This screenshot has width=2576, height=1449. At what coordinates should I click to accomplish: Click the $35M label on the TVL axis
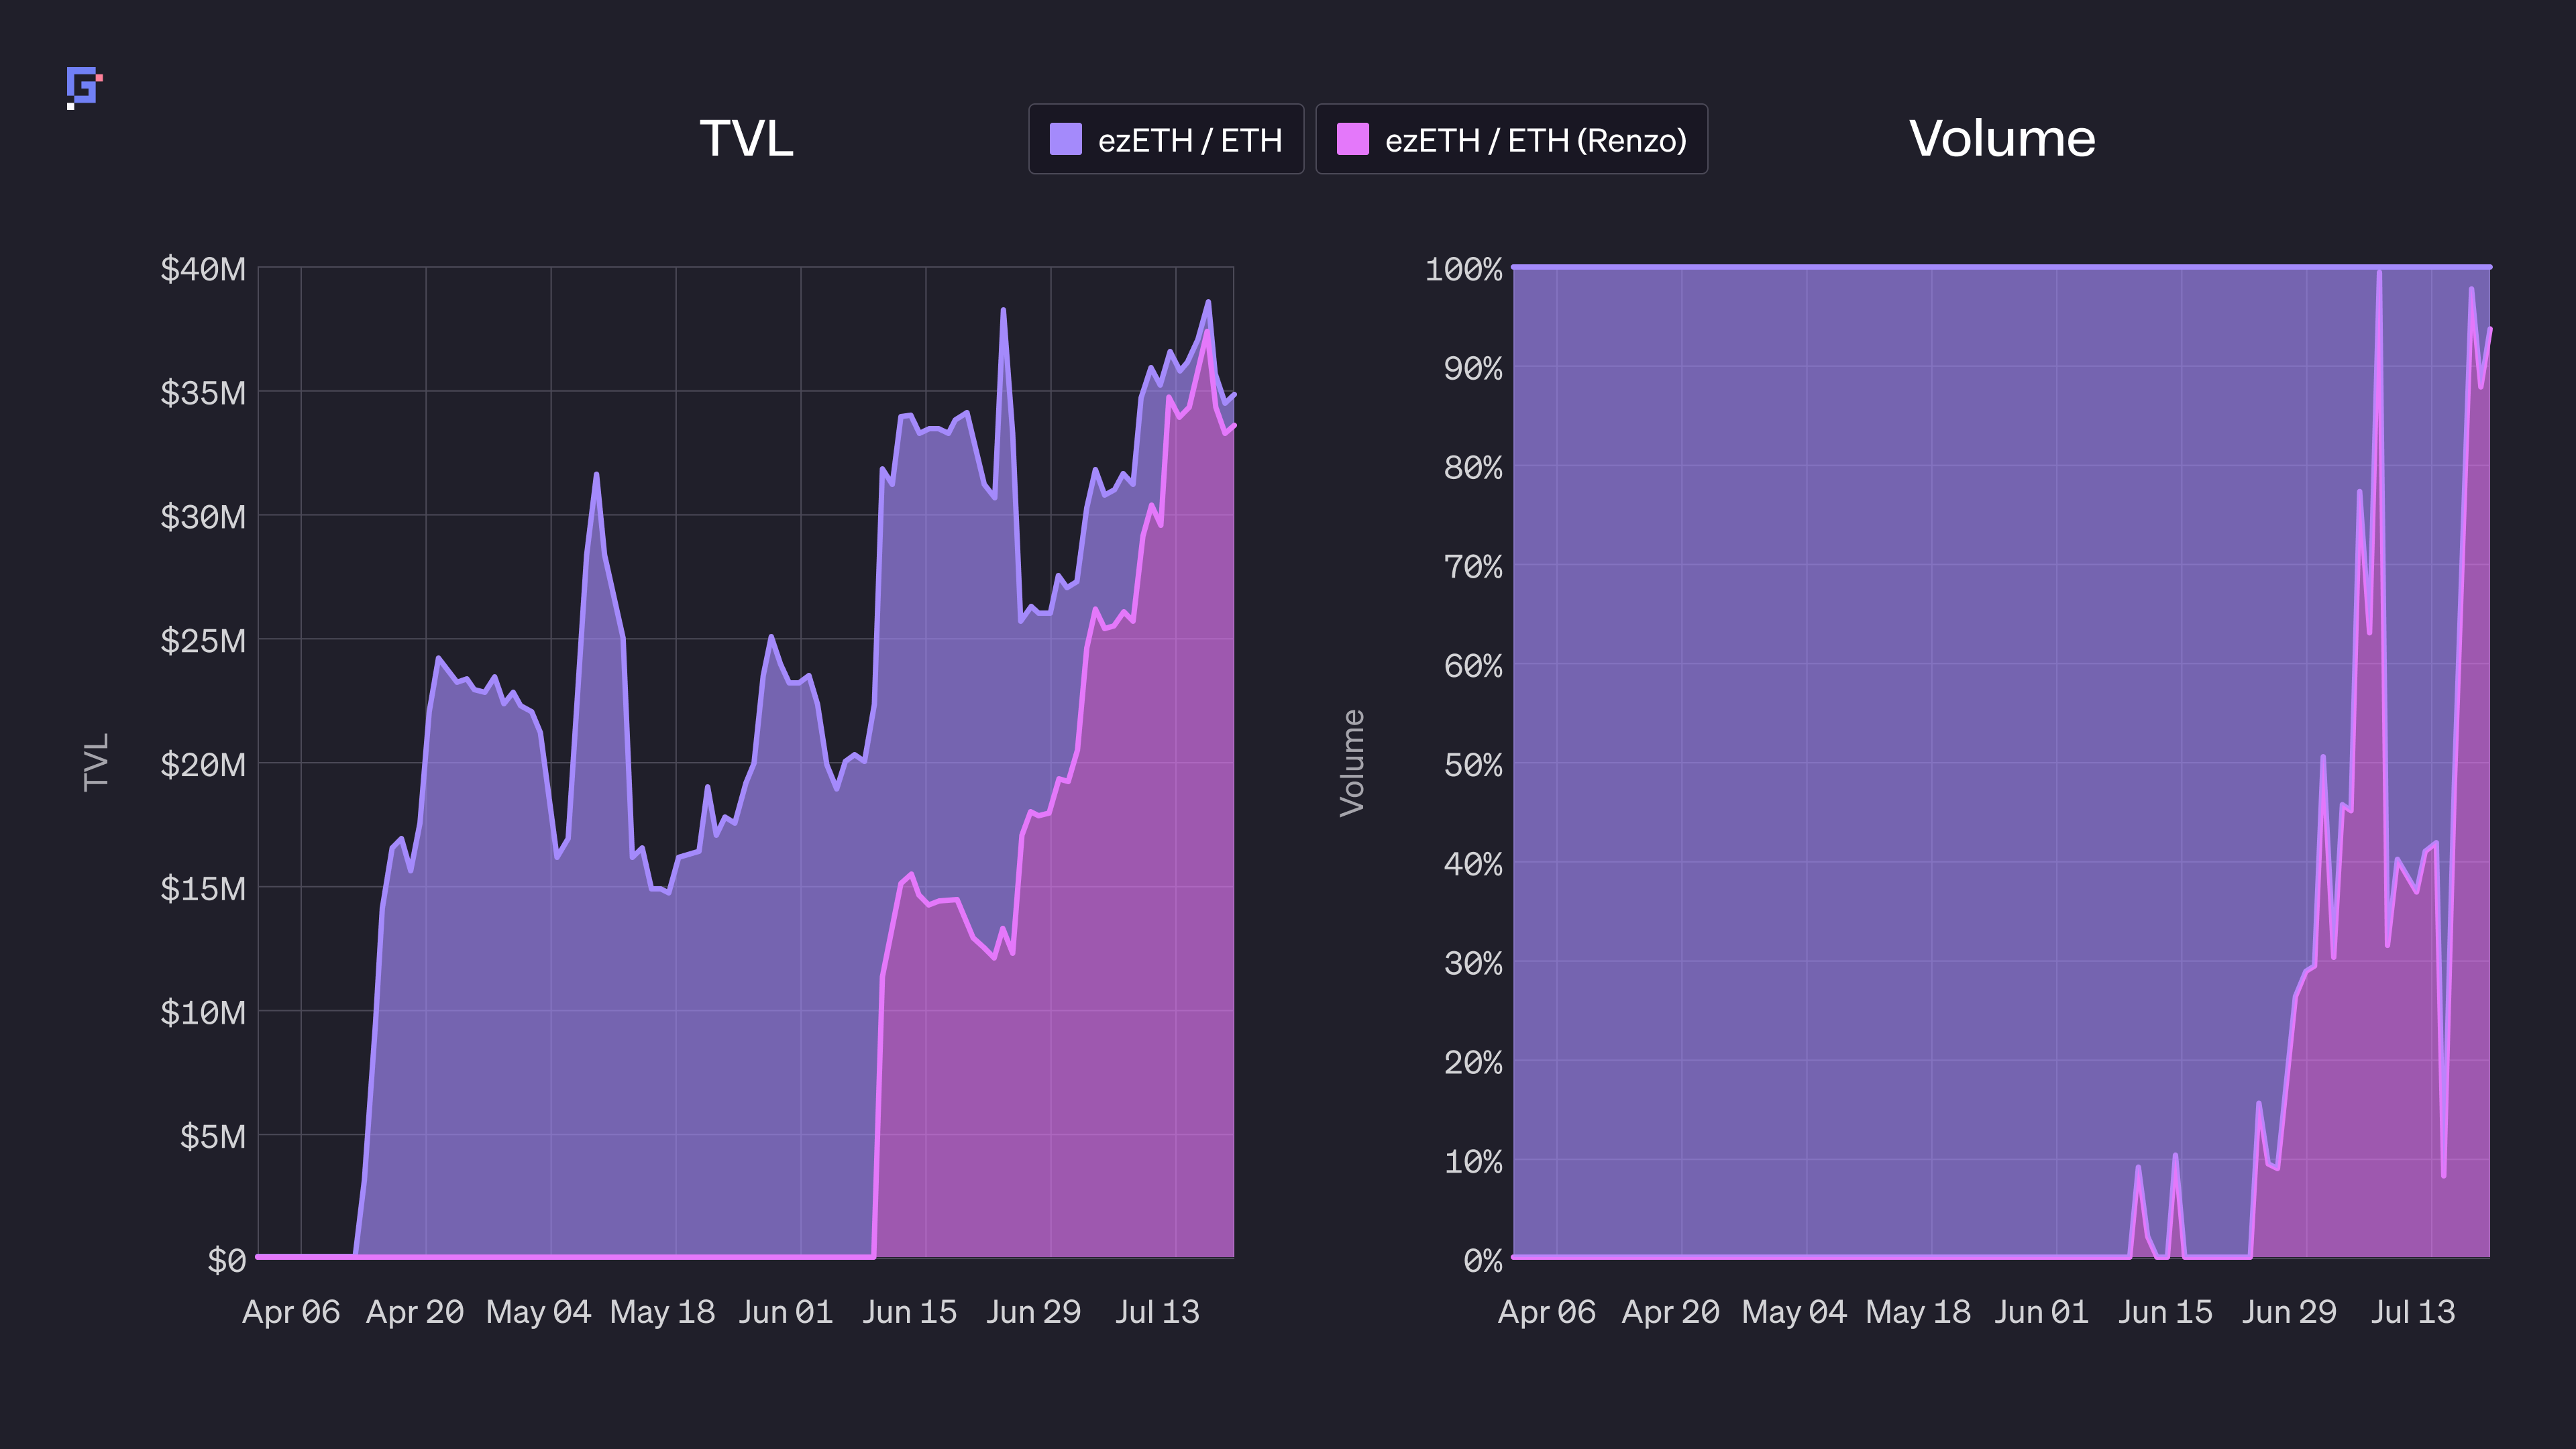pos(203,392)
